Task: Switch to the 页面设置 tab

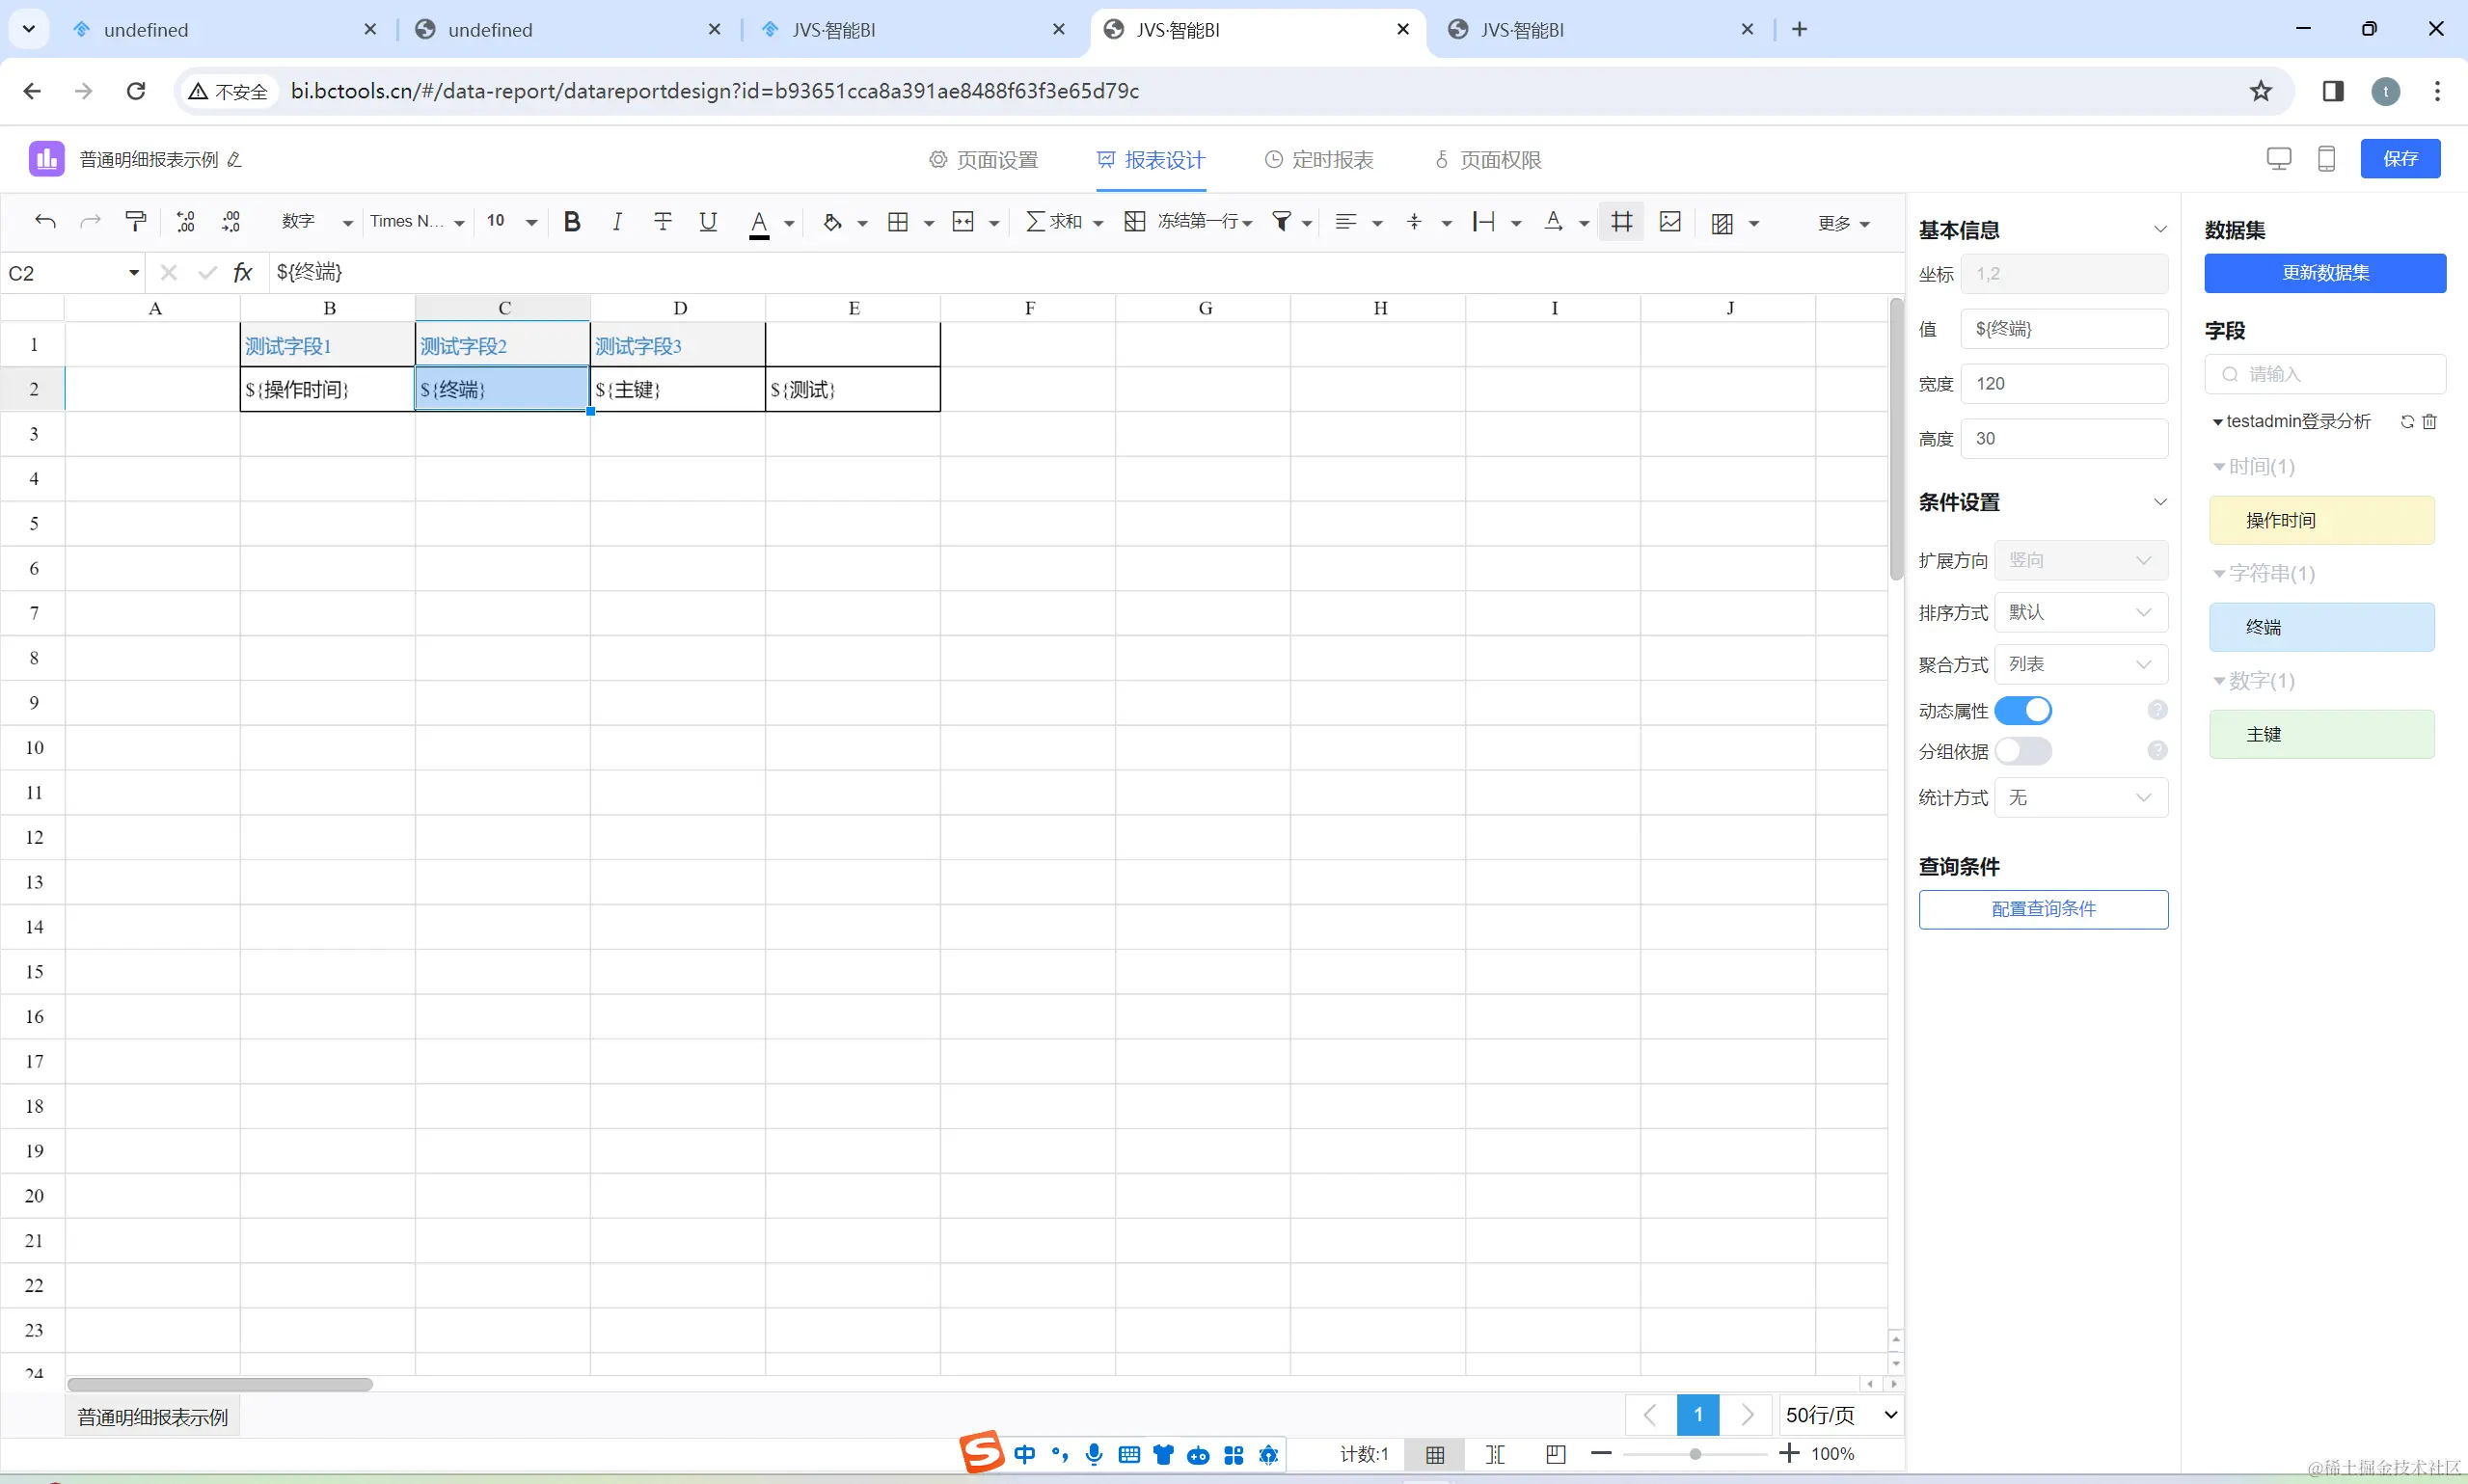Action: coord(984,160)
